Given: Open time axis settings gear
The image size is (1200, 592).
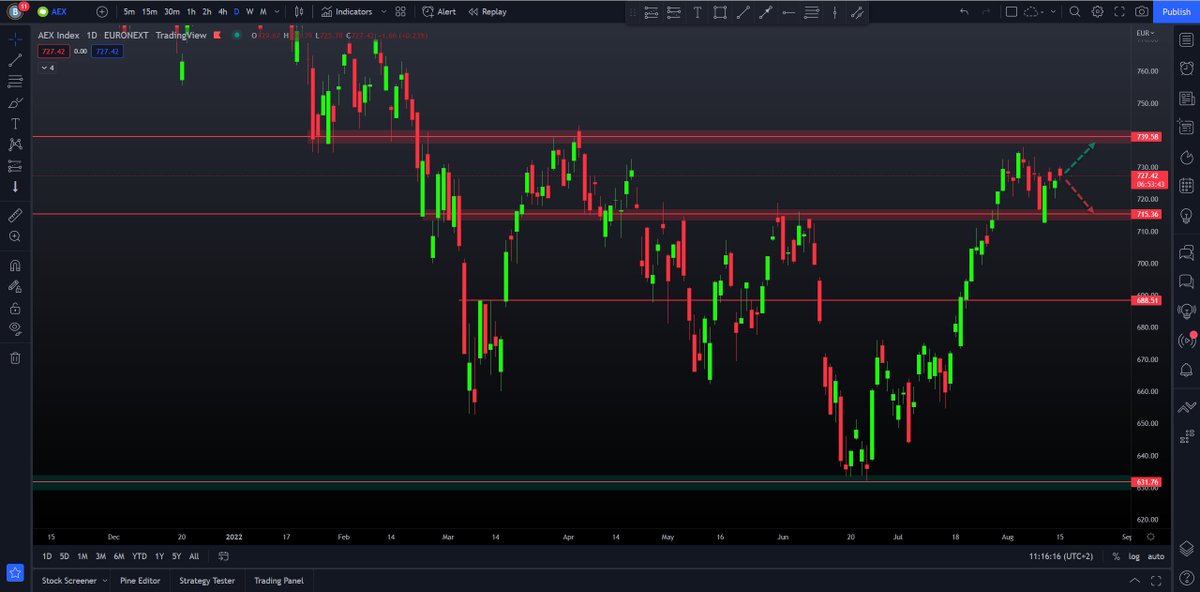Looking at the screenshot, I should coord(1151,537).
